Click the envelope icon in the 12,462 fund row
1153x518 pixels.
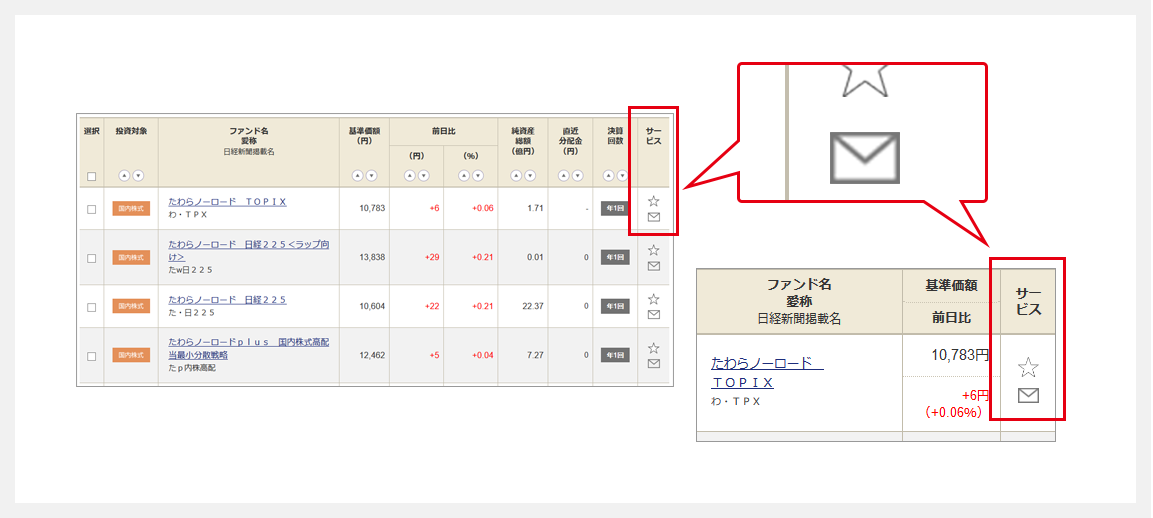[x=653, y=363]
